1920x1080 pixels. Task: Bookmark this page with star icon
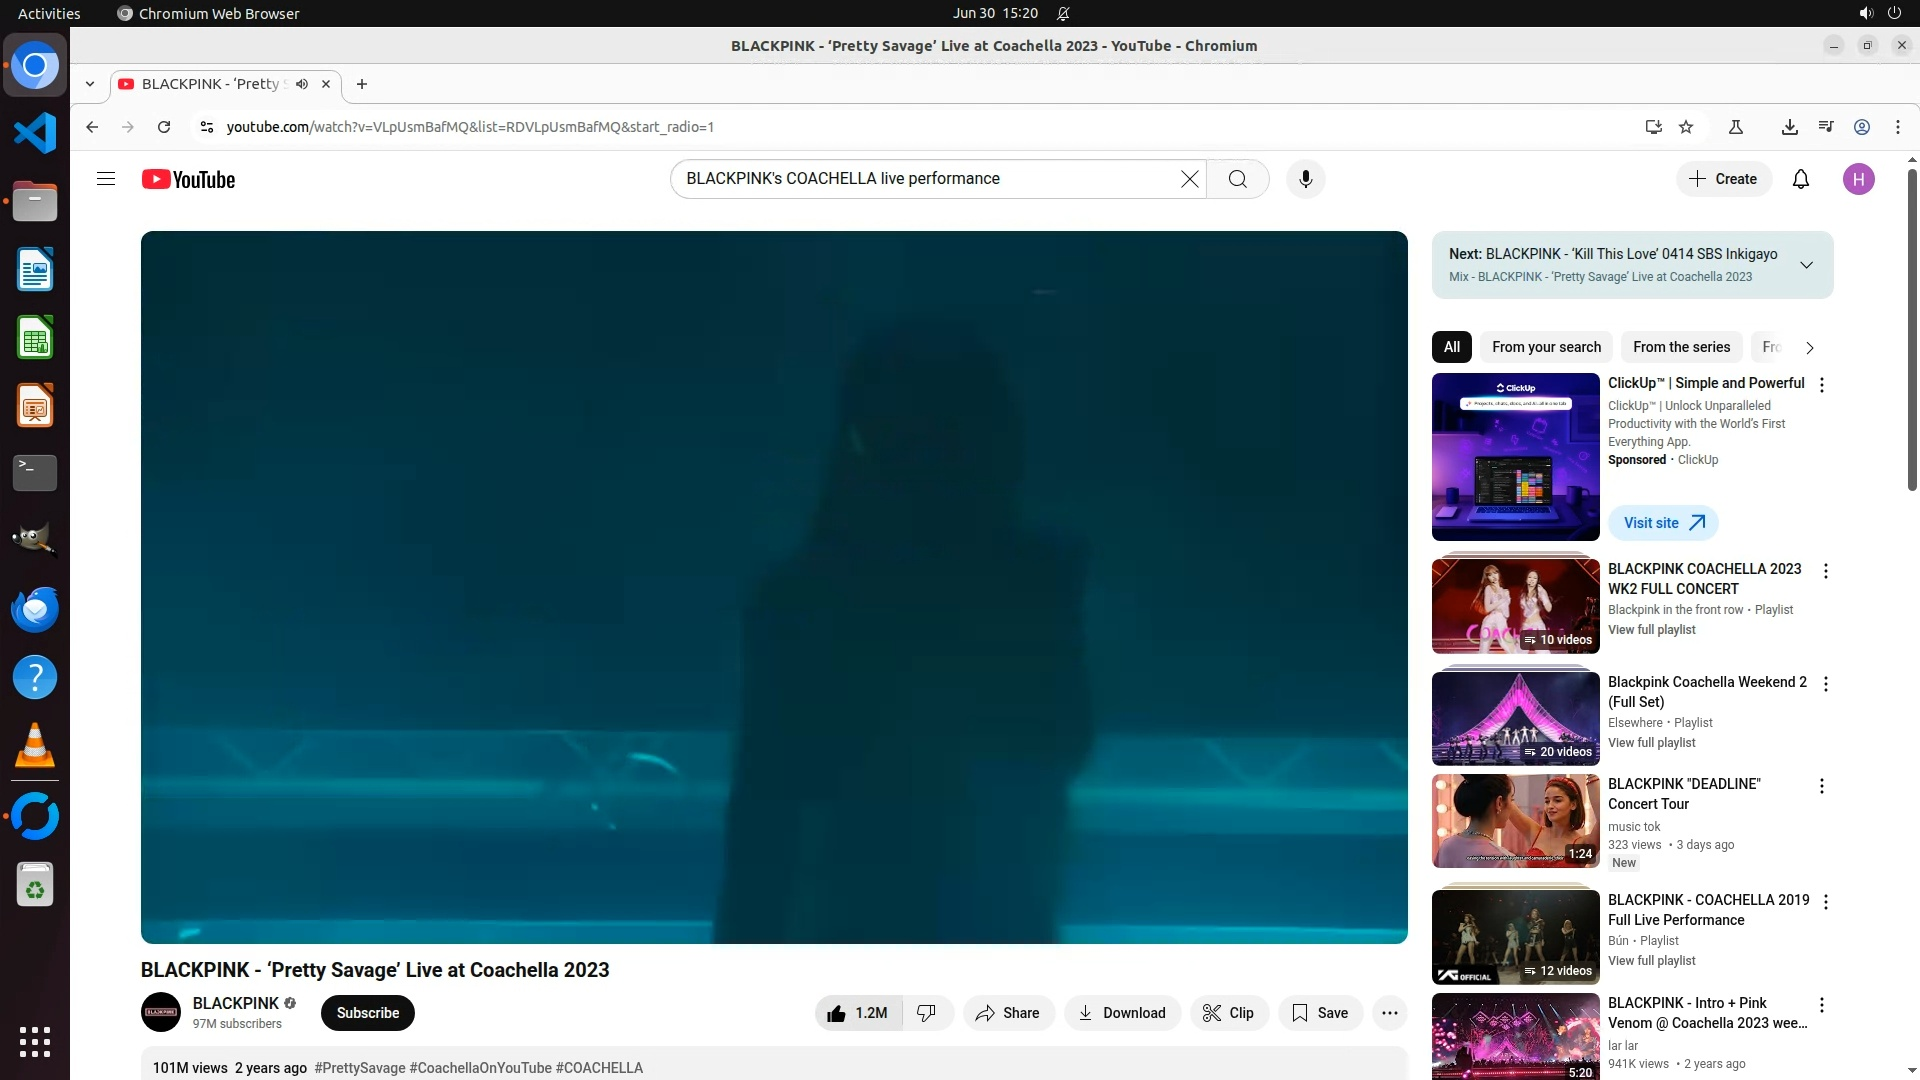pyautogui.click(x=1686, y=127)
